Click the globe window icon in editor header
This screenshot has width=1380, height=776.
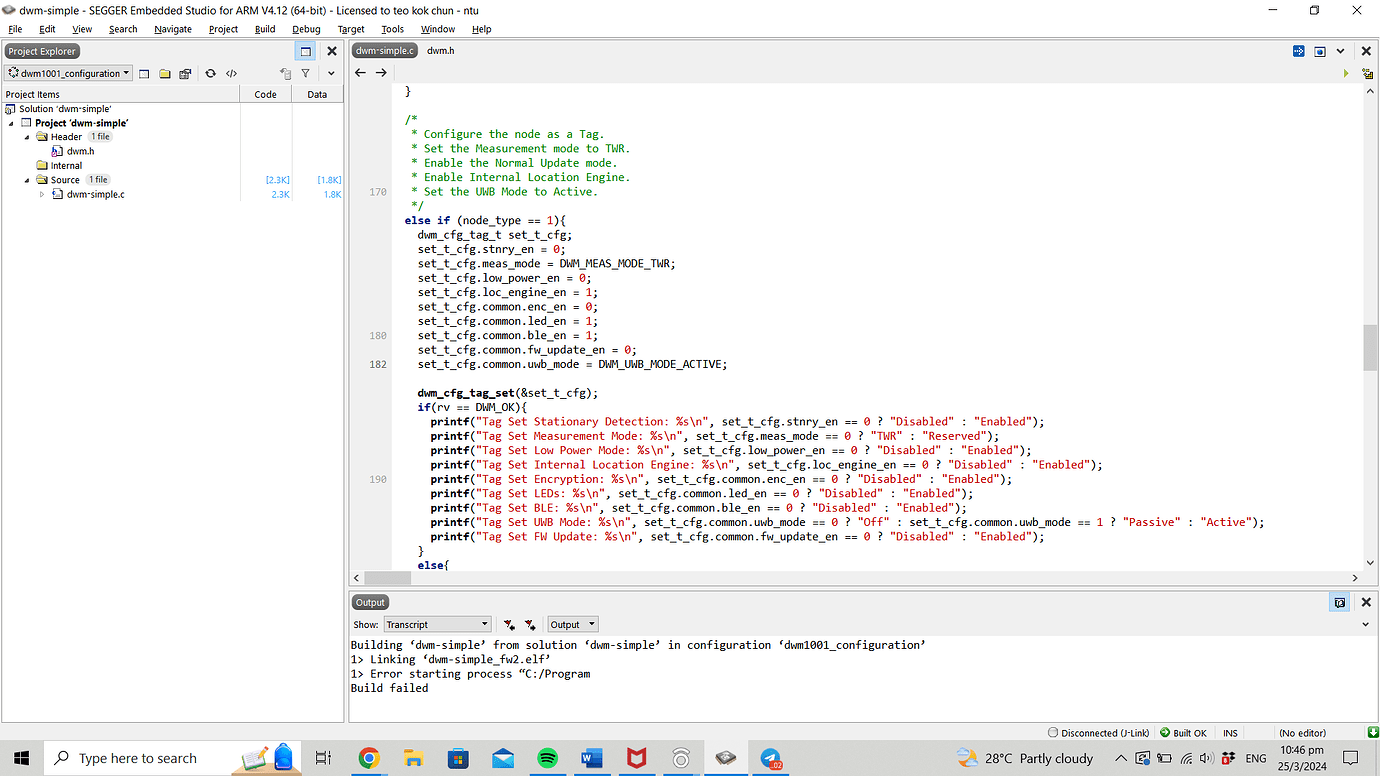1320,51
